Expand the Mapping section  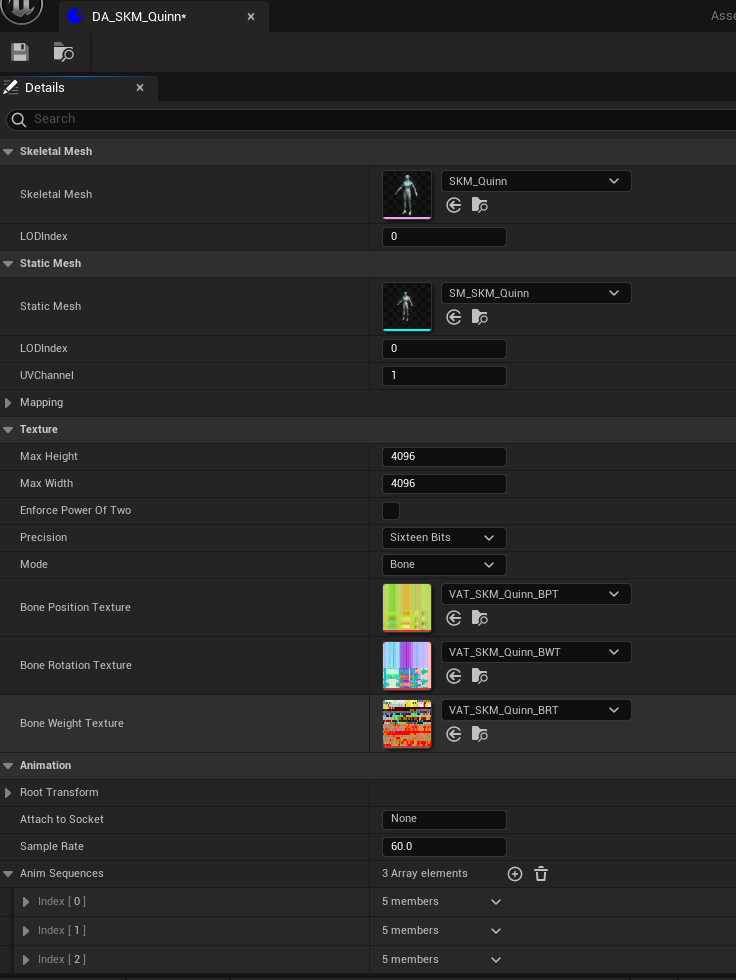point(9,403)
